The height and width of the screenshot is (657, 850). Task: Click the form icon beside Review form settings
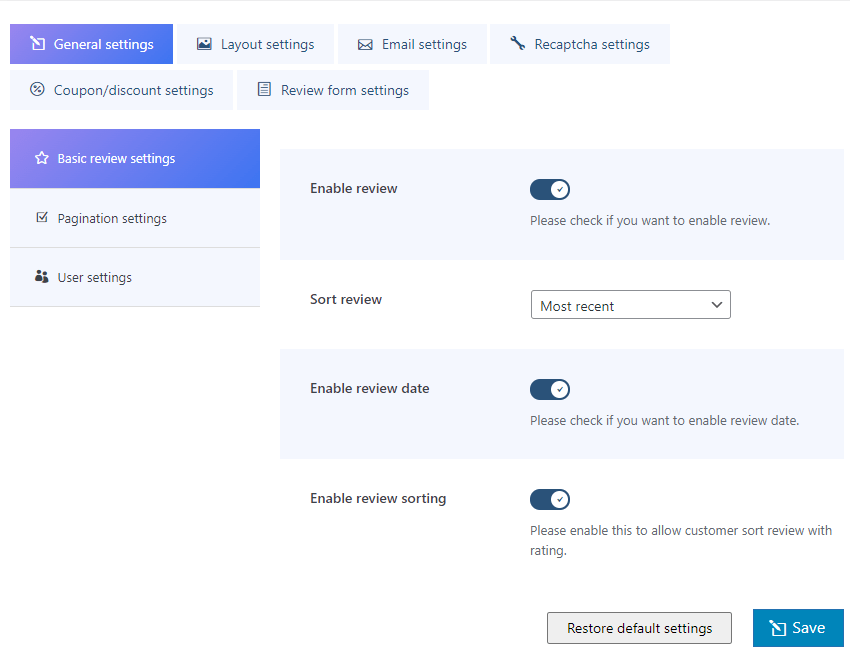(264, 89)
